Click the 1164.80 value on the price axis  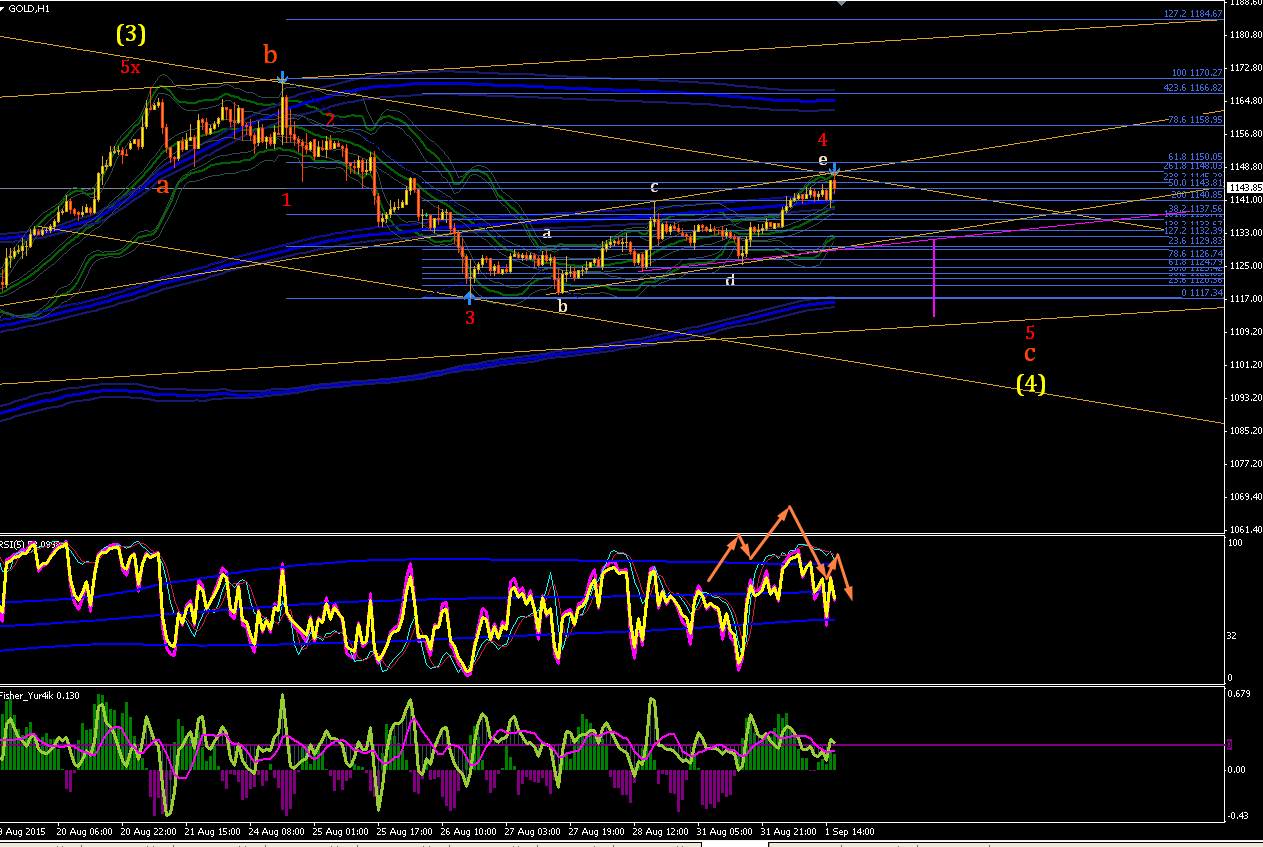(1245, 100)
